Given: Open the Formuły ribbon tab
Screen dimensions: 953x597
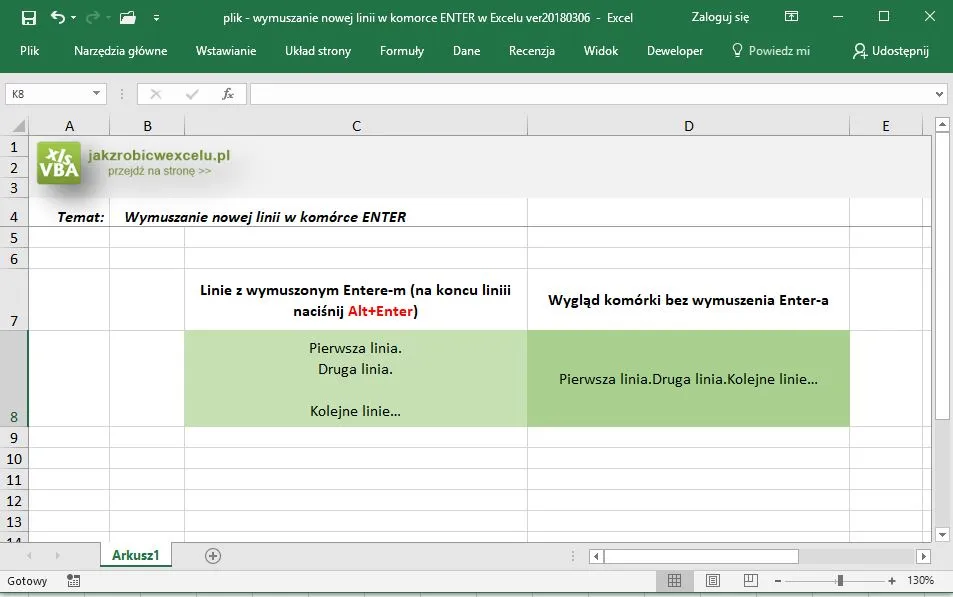Looking at the screenshot, I should coord(402,51).
